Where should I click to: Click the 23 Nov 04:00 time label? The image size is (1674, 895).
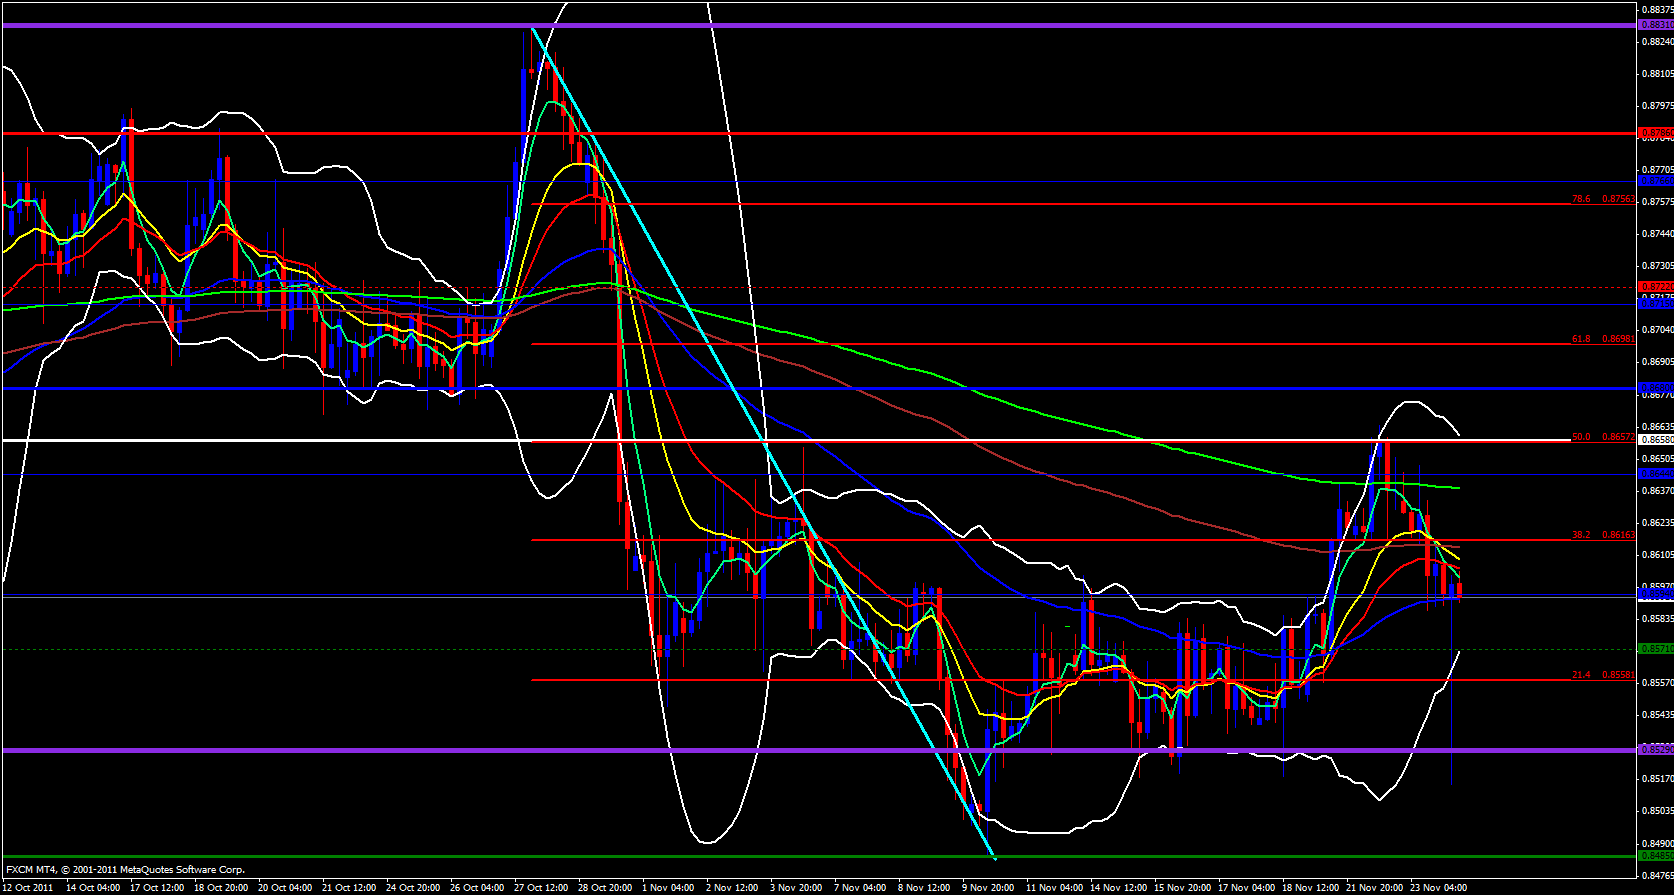click(1436, 887)
